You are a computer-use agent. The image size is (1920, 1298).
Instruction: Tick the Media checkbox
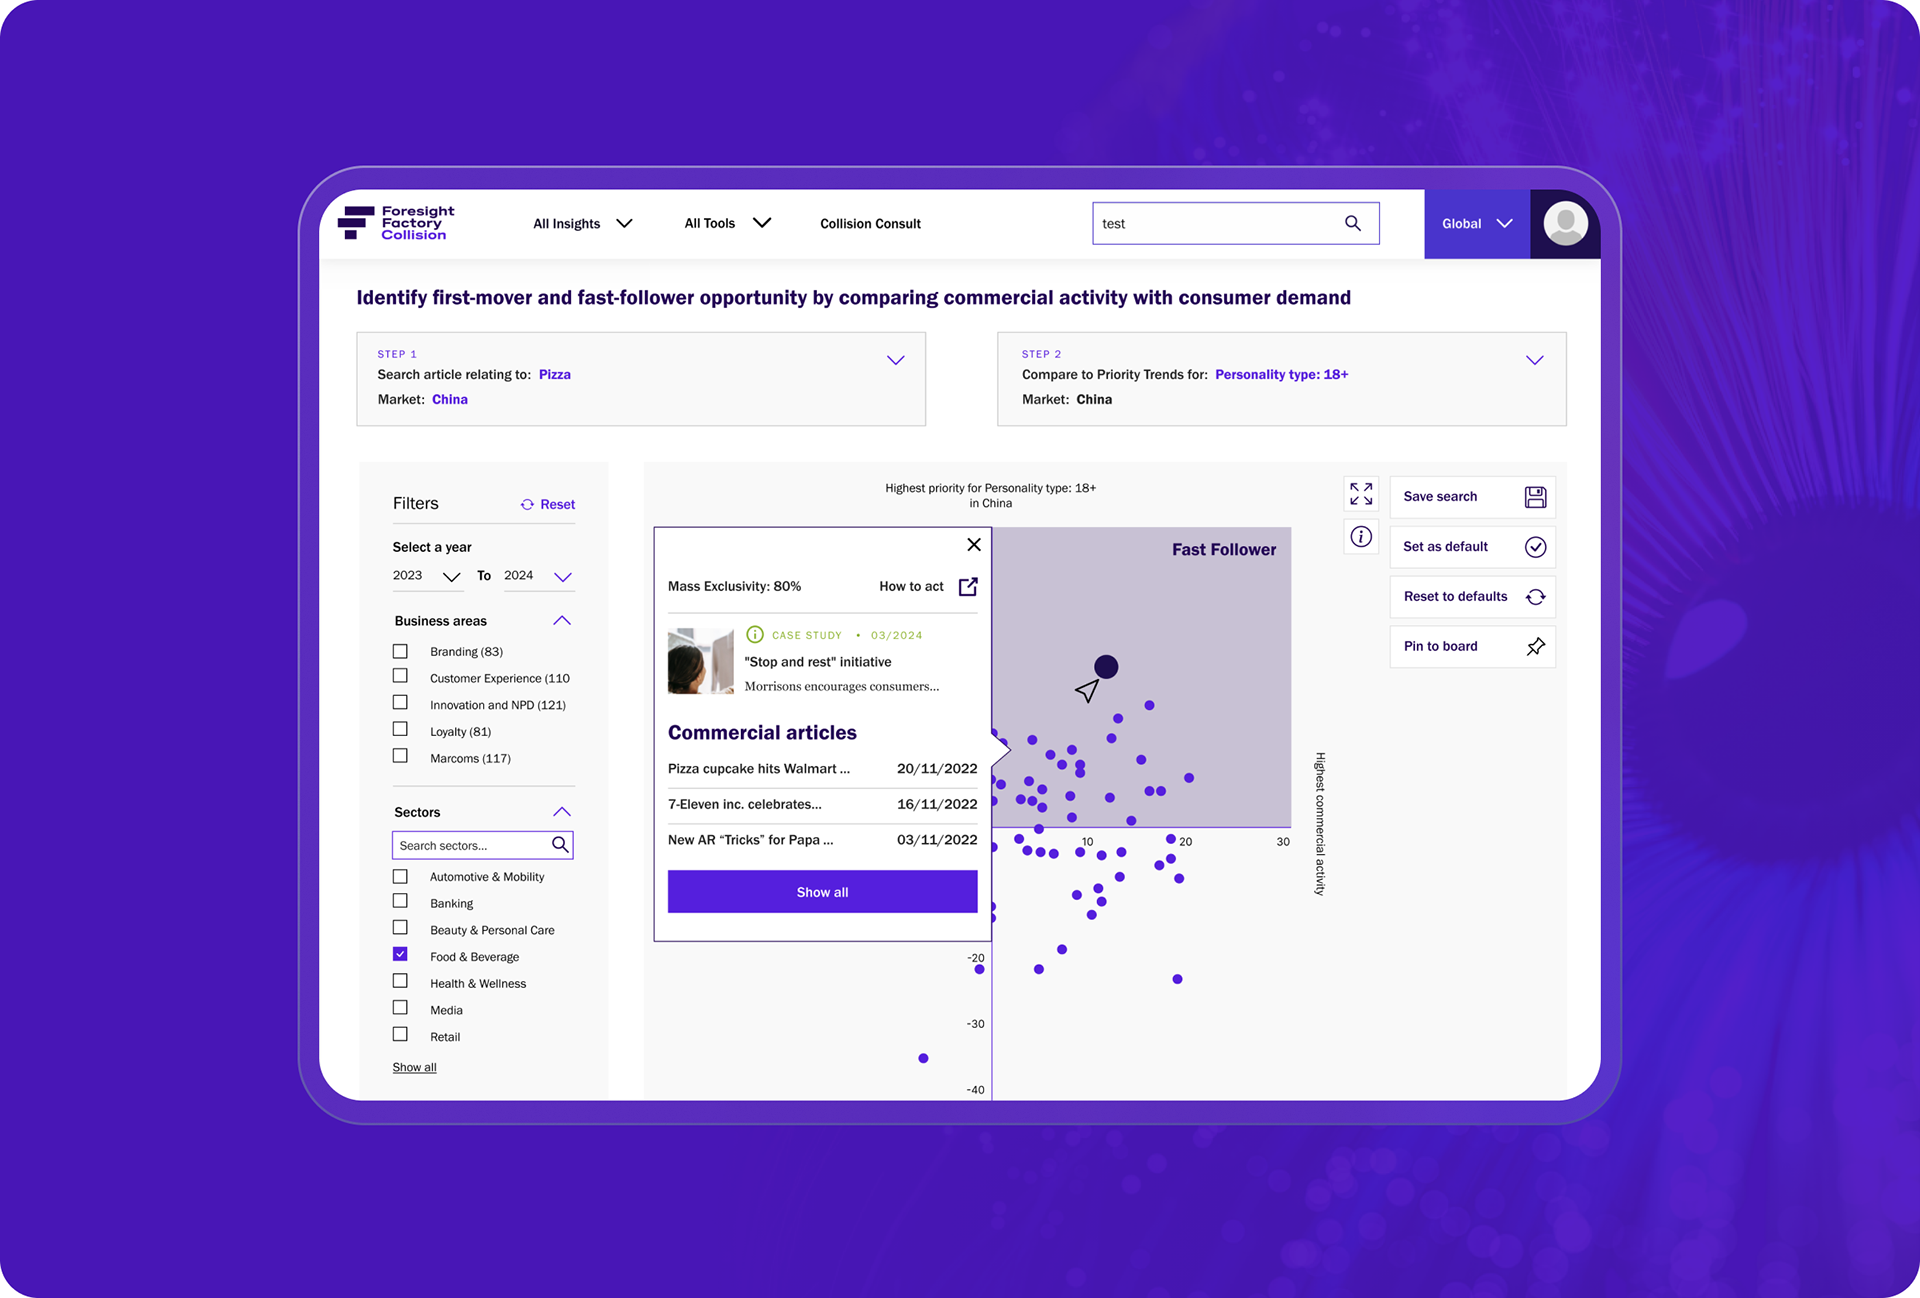(x=400, y=1008)
